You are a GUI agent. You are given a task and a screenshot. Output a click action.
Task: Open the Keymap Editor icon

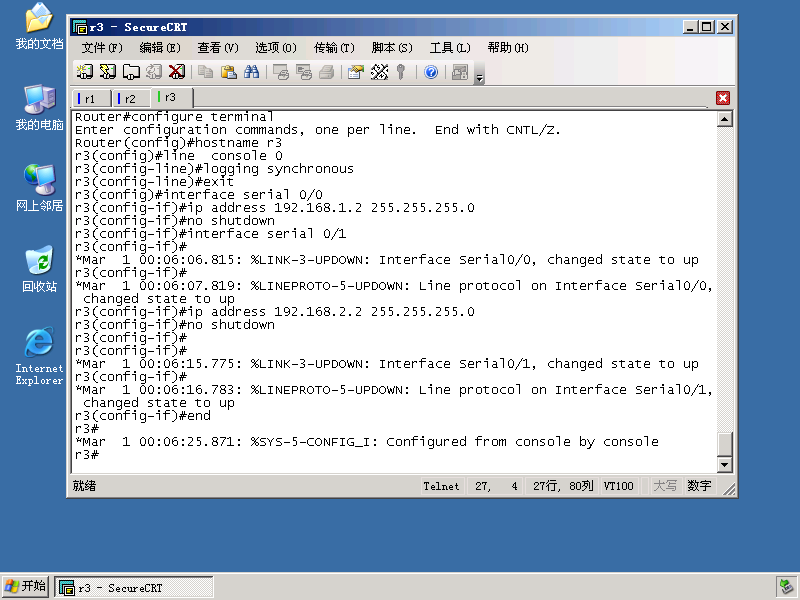point(379,72)
